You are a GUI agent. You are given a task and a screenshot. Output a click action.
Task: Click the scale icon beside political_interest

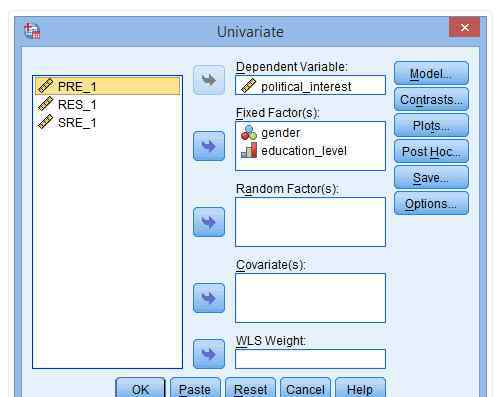click(249, 86)
